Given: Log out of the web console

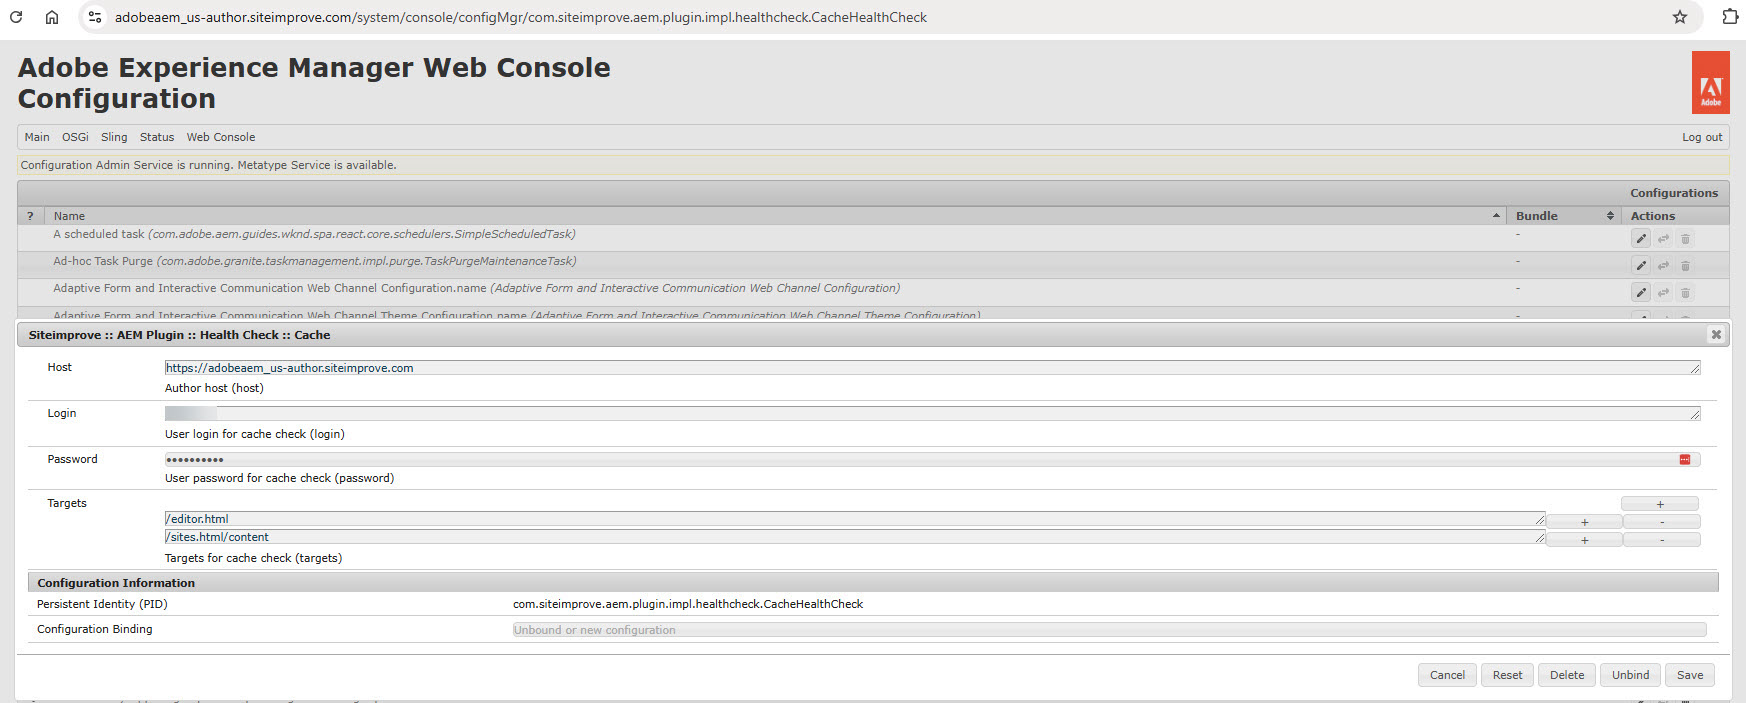Looking at the screenshot, I should pos(1702,137).
